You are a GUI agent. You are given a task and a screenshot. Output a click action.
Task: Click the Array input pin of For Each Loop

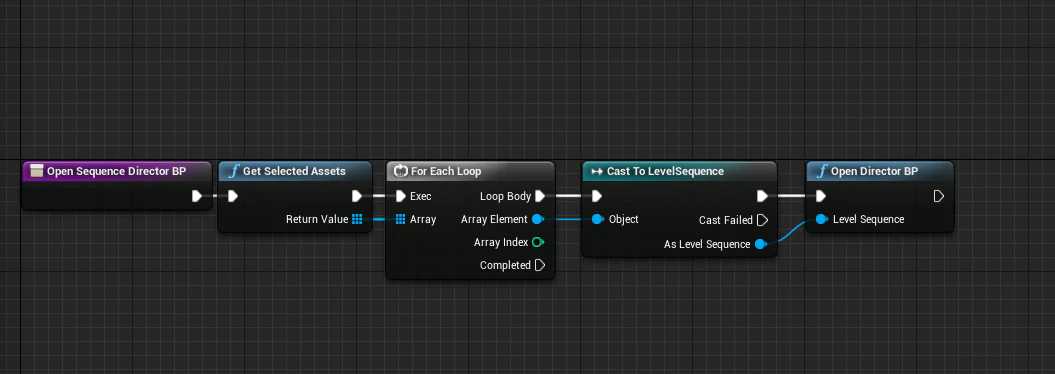400,219
